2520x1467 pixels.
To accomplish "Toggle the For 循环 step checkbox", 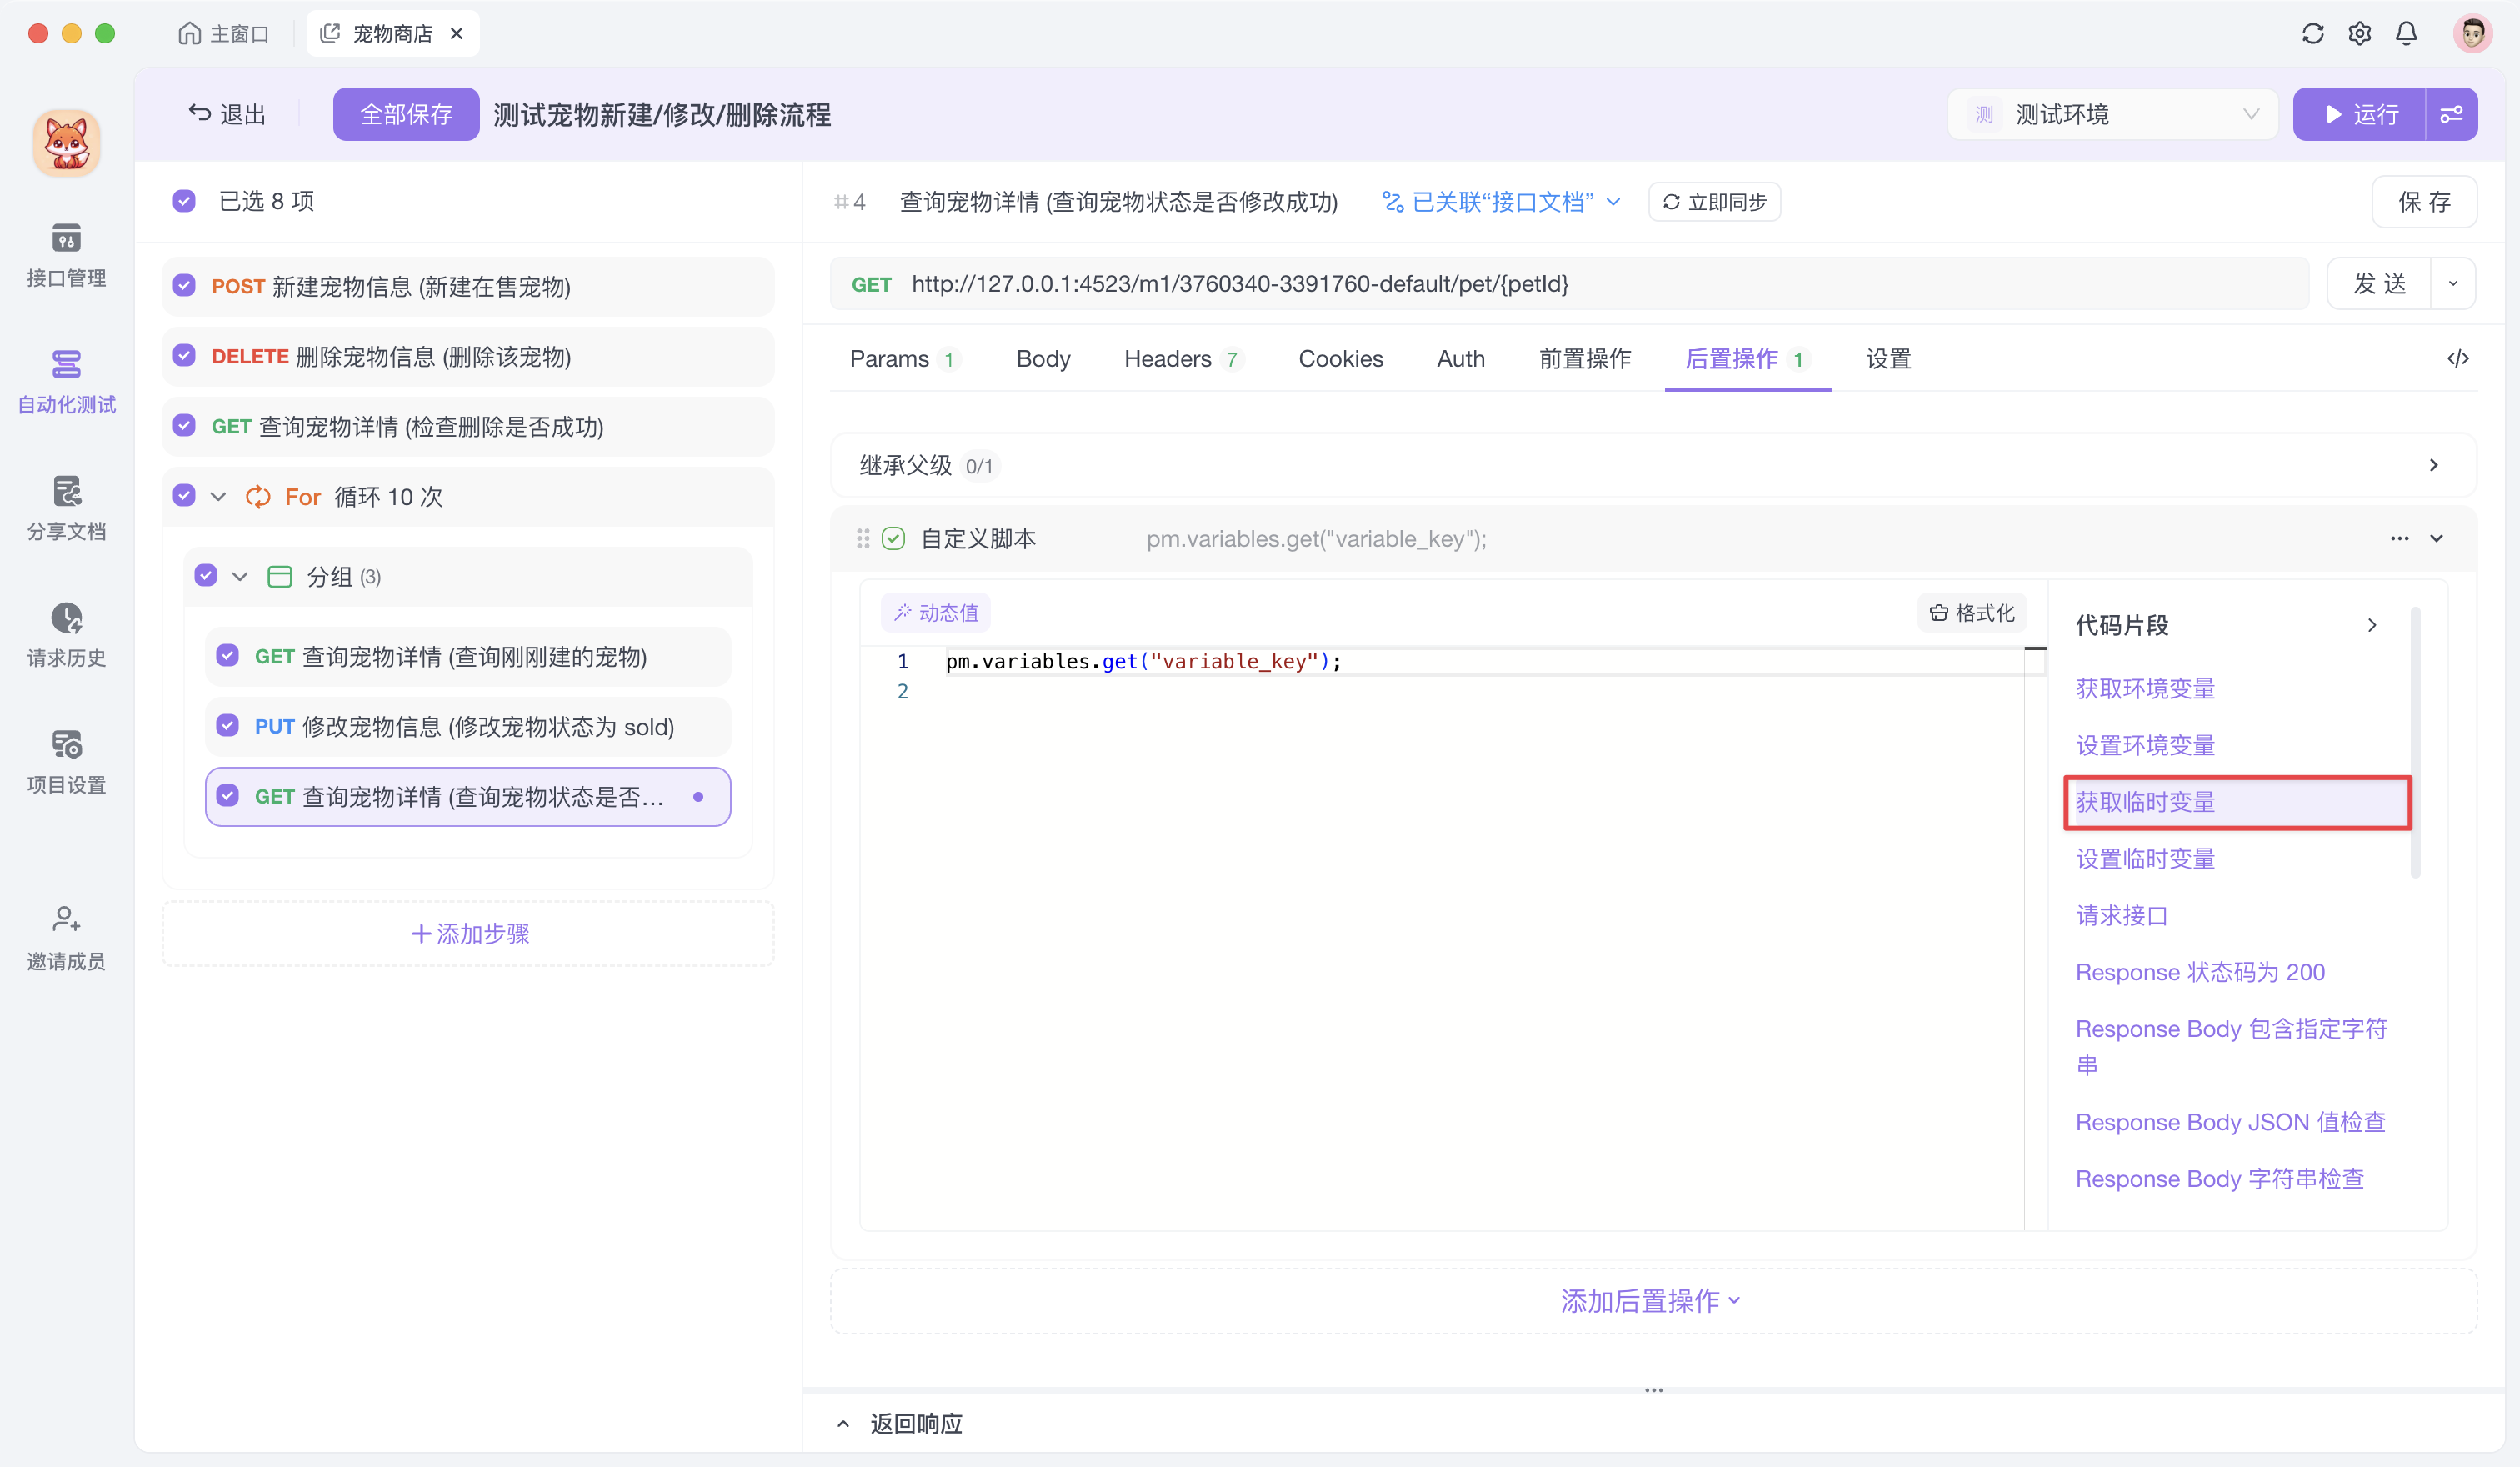I will 184,495.
